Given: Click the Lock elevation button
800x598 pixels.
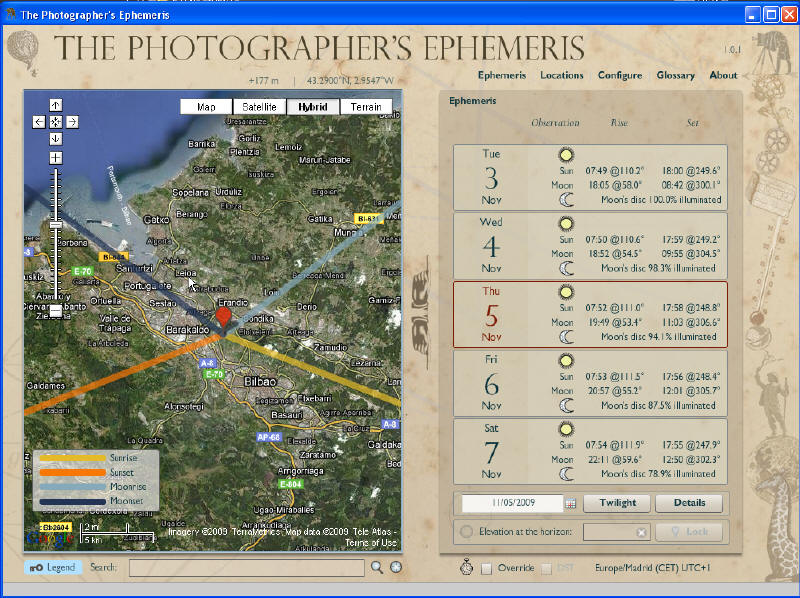Looking at the screenshot, I should pos(689,532).
